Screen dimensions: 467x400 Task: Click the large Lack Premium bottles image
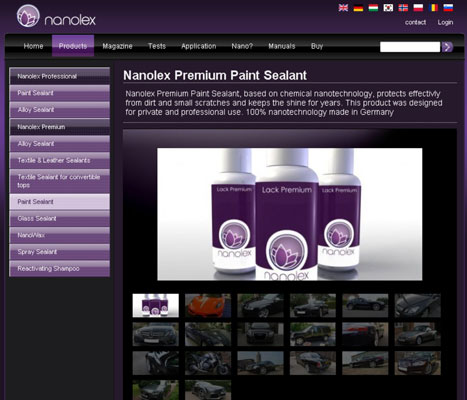pos(290,214)
